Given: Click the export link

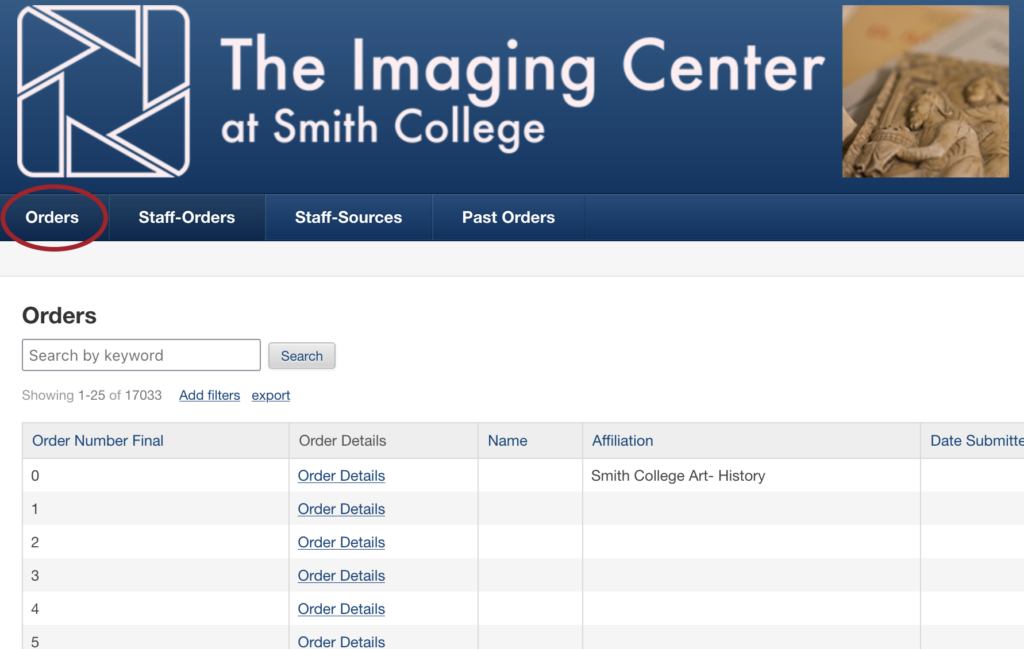Looking at the screenshot, I should [271, 395].
